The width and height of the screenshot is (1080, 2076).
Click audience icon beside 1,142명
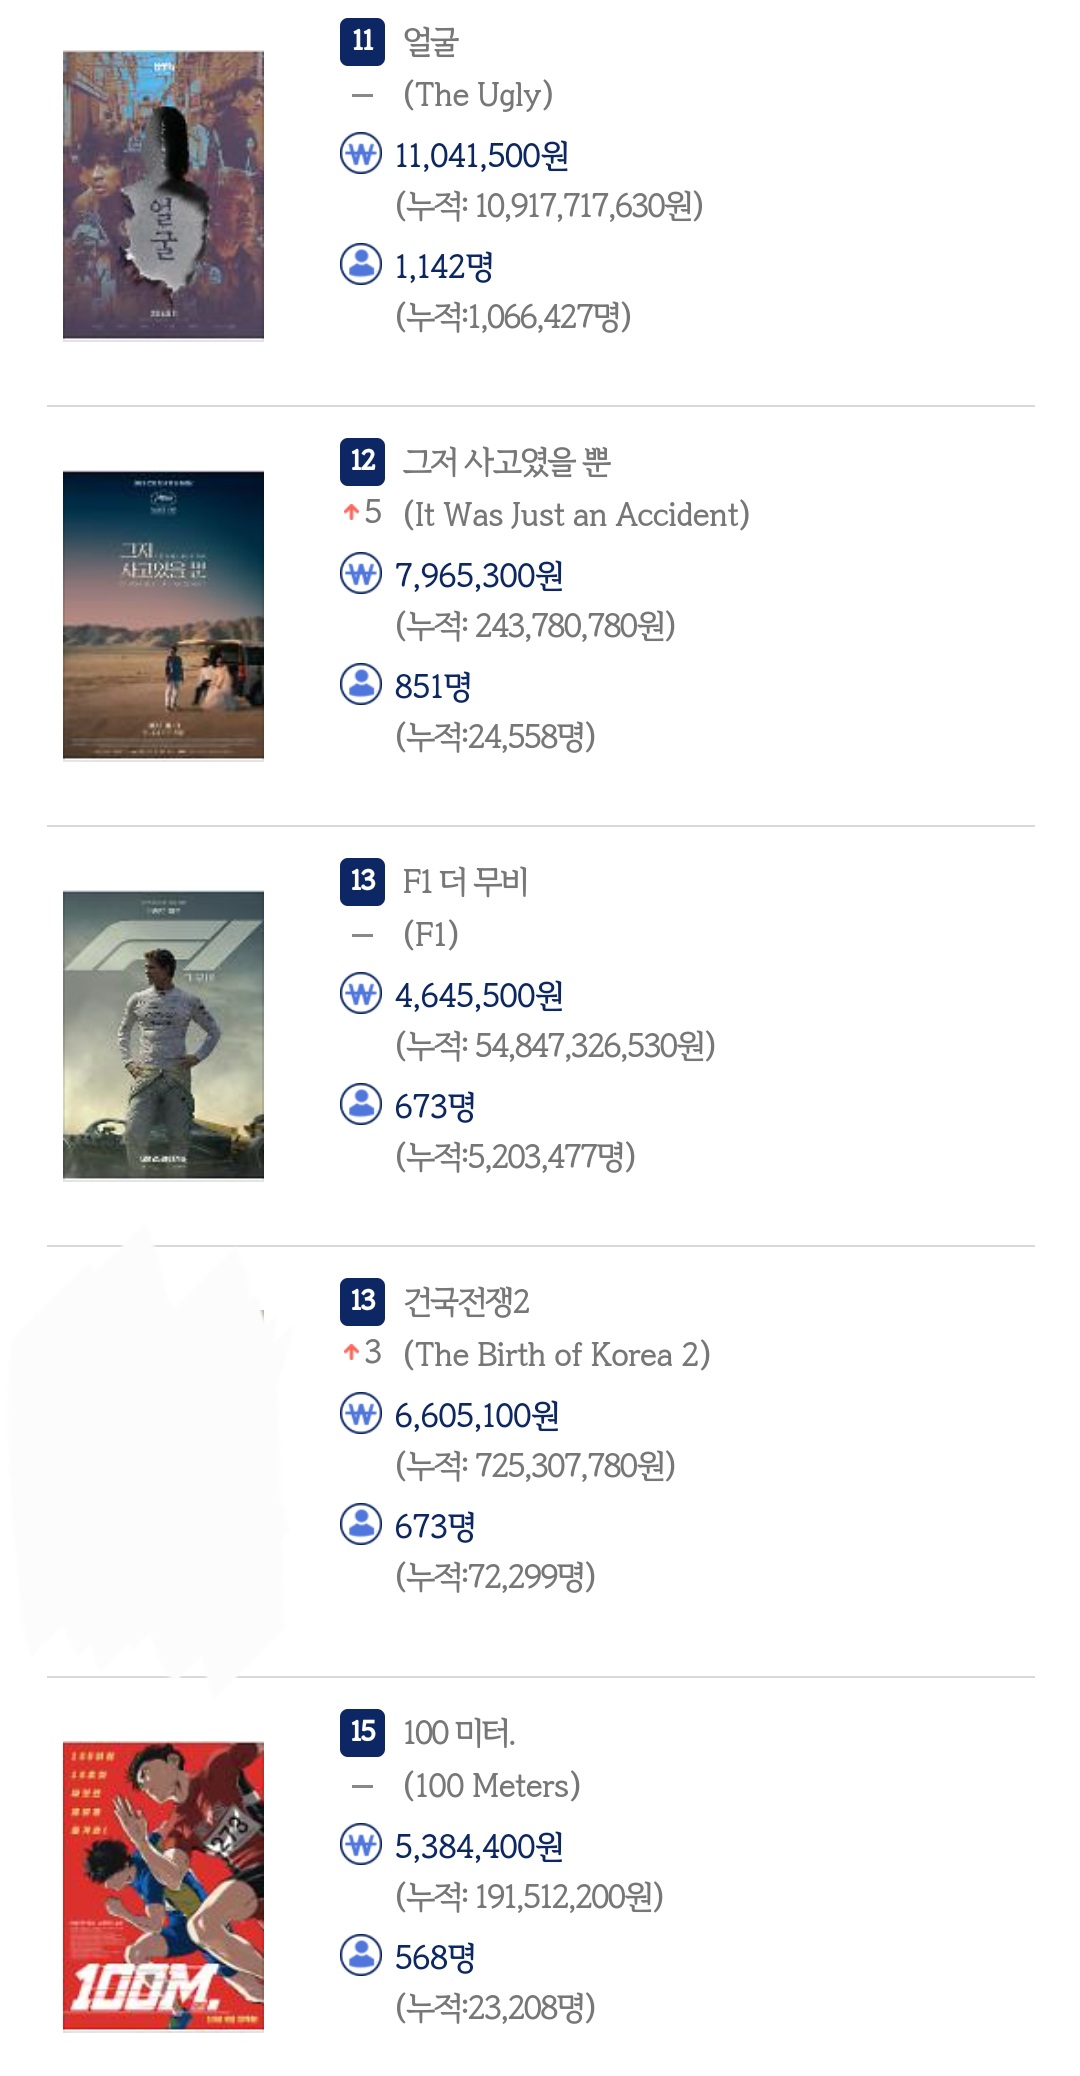tap(361, 264)
